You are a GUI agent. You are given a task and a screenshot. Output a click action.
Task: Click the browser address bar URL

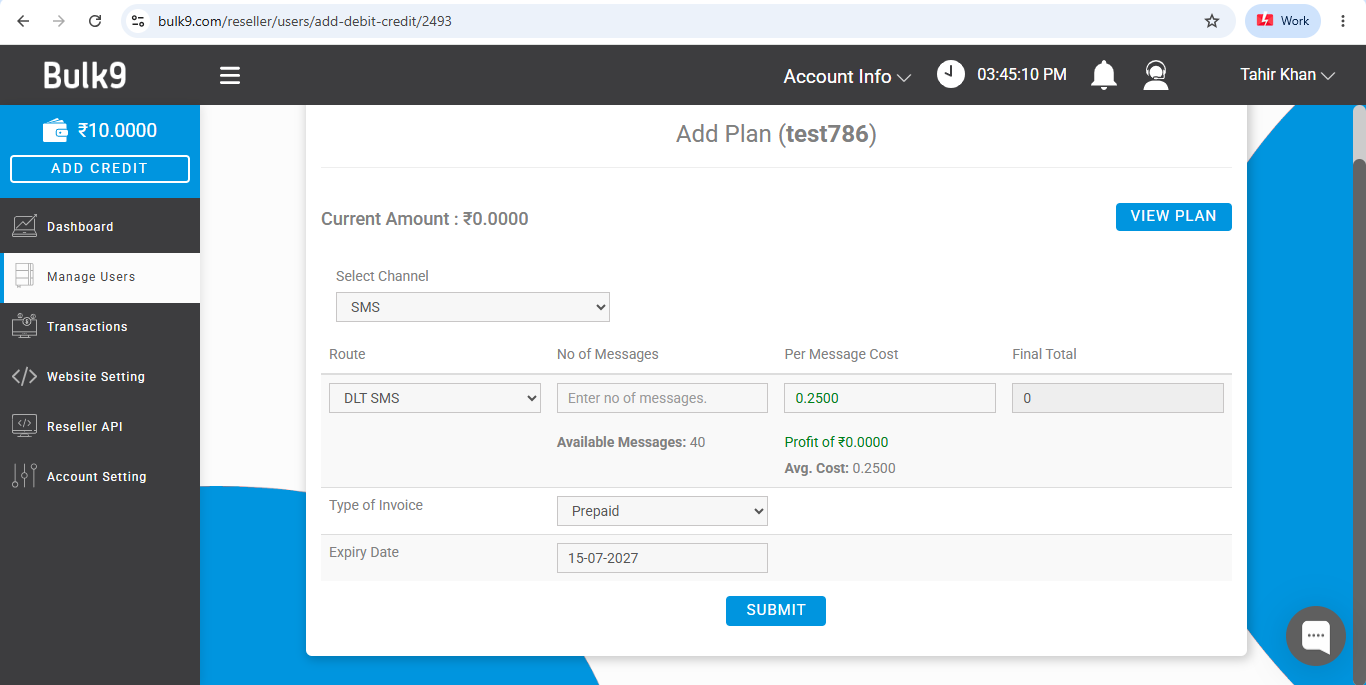tap(305, 20)
